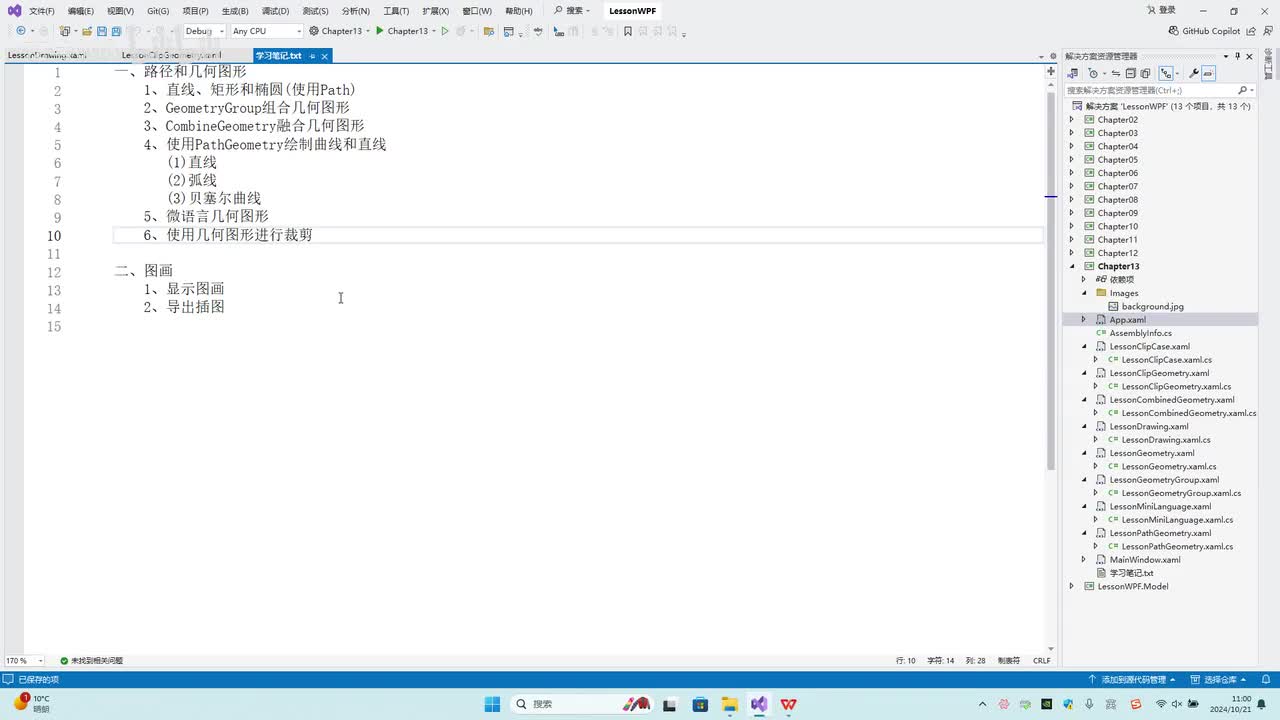Close the 学习笔记.txt tab
Screen dimensions: 1280x720
coord(326,56)
